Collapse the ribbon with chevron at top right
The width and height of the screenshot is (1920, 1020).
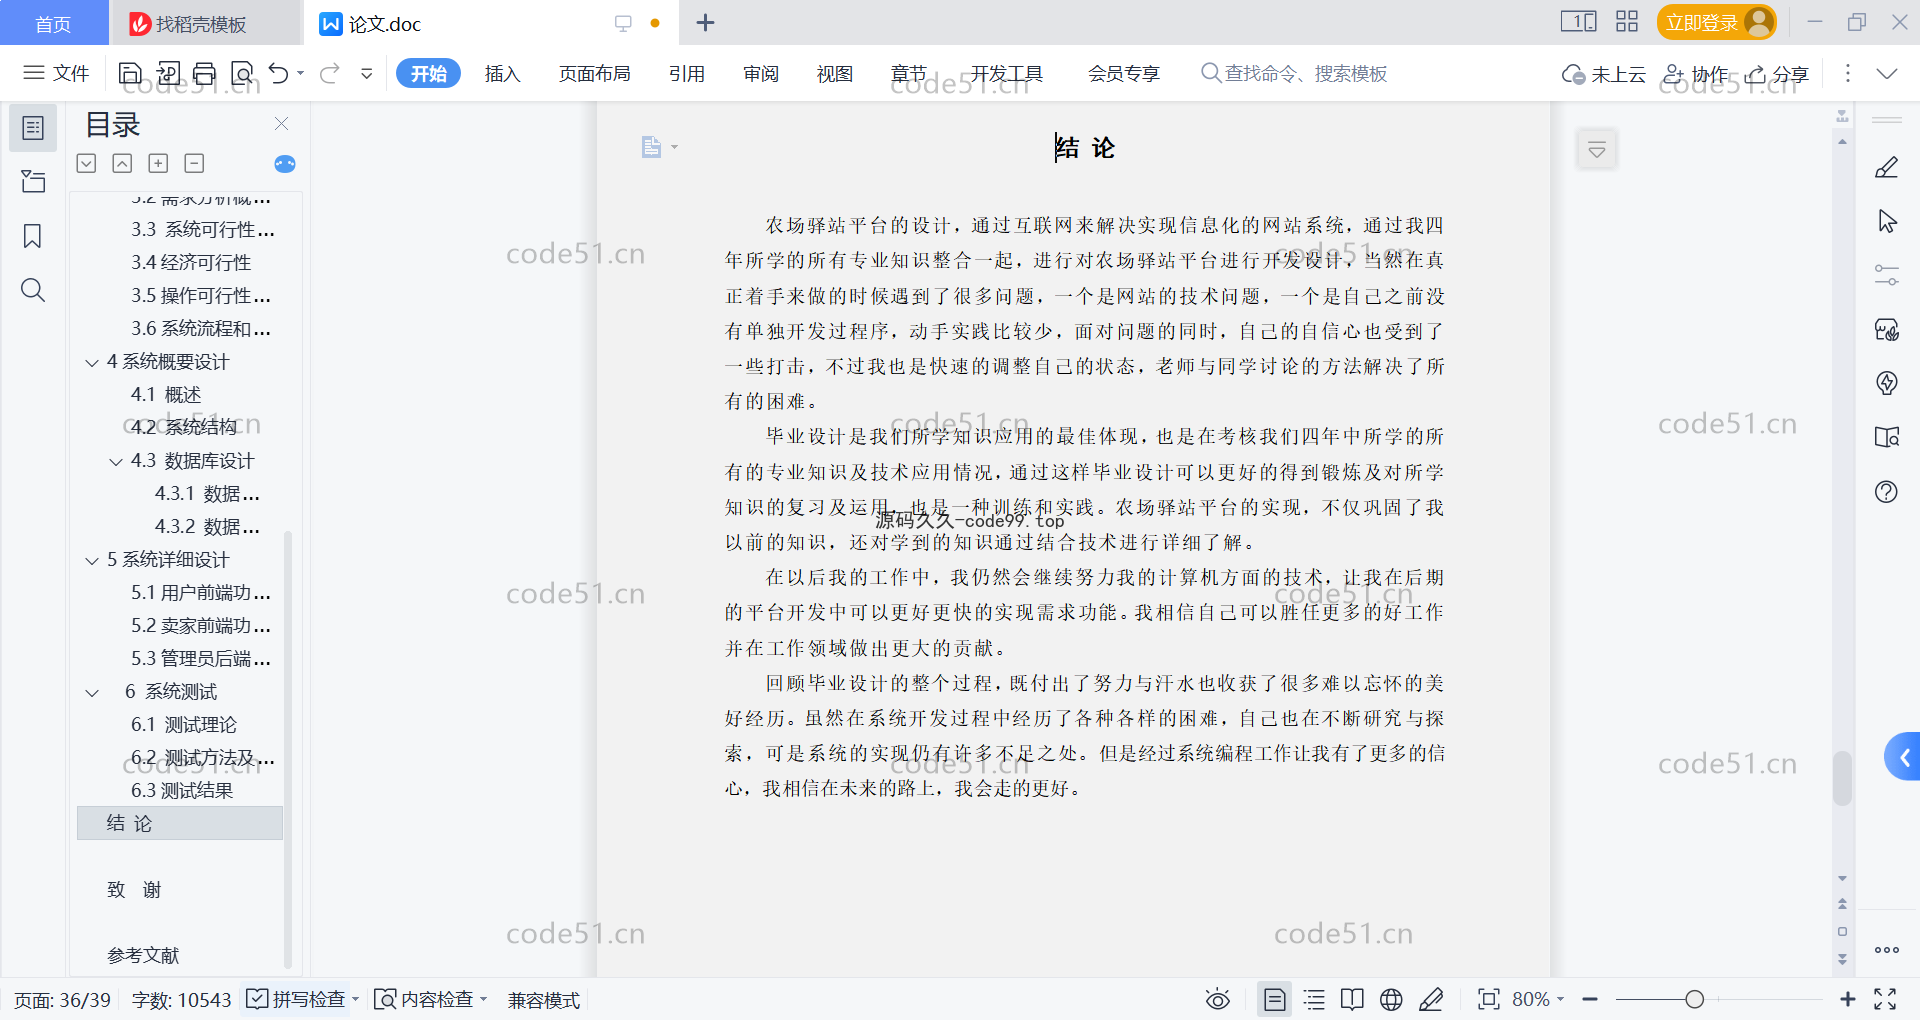1887,74
